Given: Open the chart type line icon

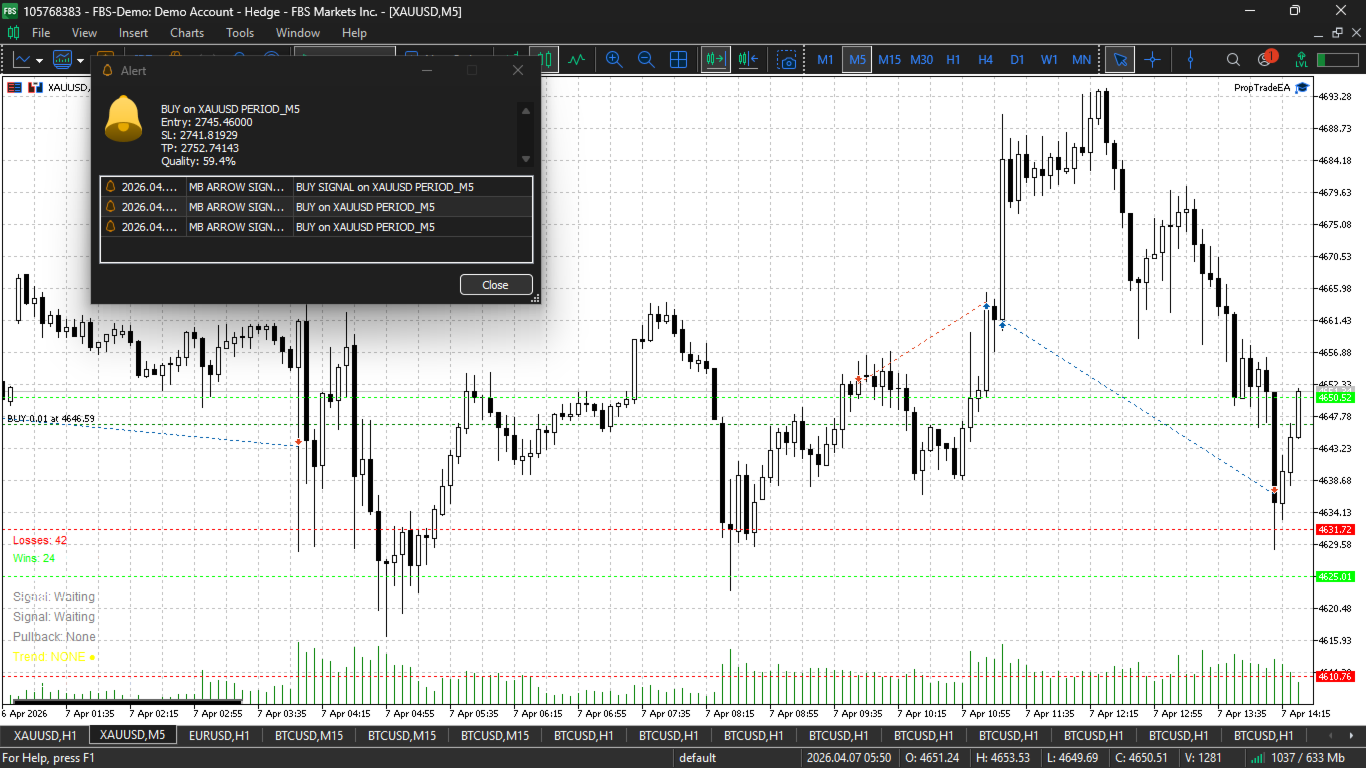Looking at the screenshot, I should [22, 59].
